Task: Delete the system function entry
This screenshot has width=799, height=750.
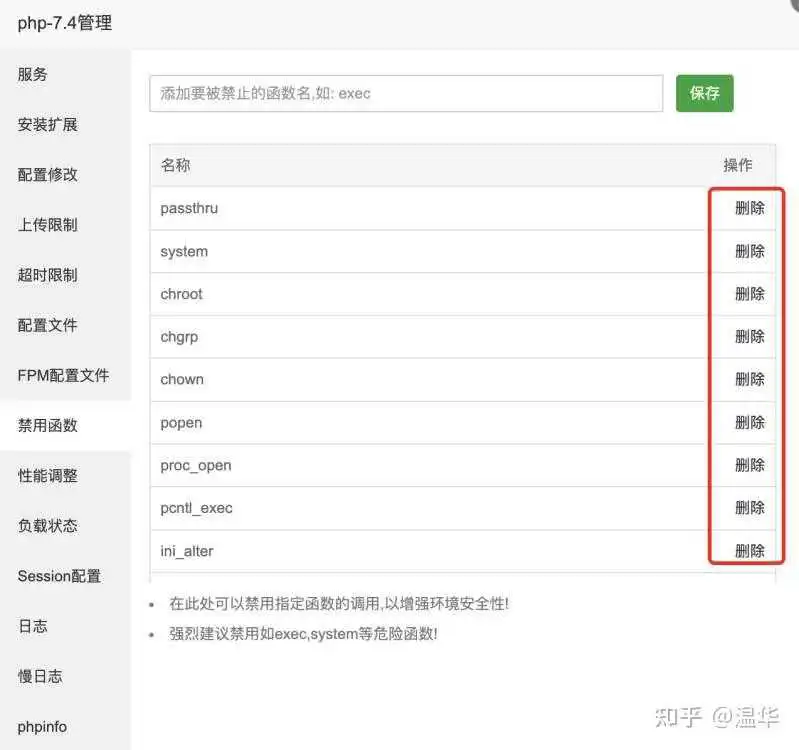Action: [x=750, y=251]
